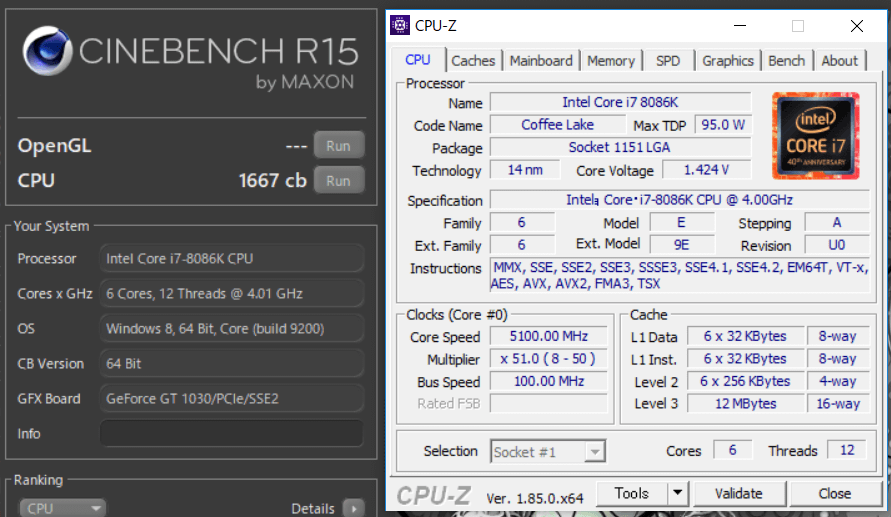Viewport: 891px width, 517px height.
Task: Open the CPU ranking dropdown in Cinebench
Action: (x=63, y=507)
